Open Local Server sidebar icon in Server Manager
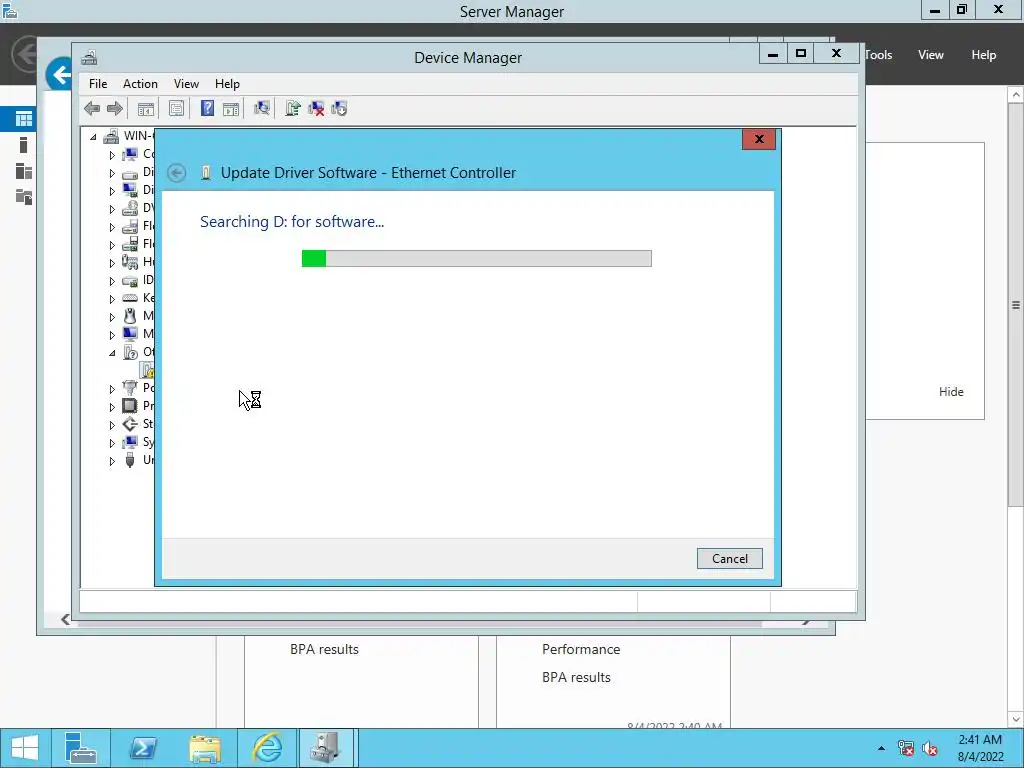Screen dimensions: 1024x768 (24, 145)
